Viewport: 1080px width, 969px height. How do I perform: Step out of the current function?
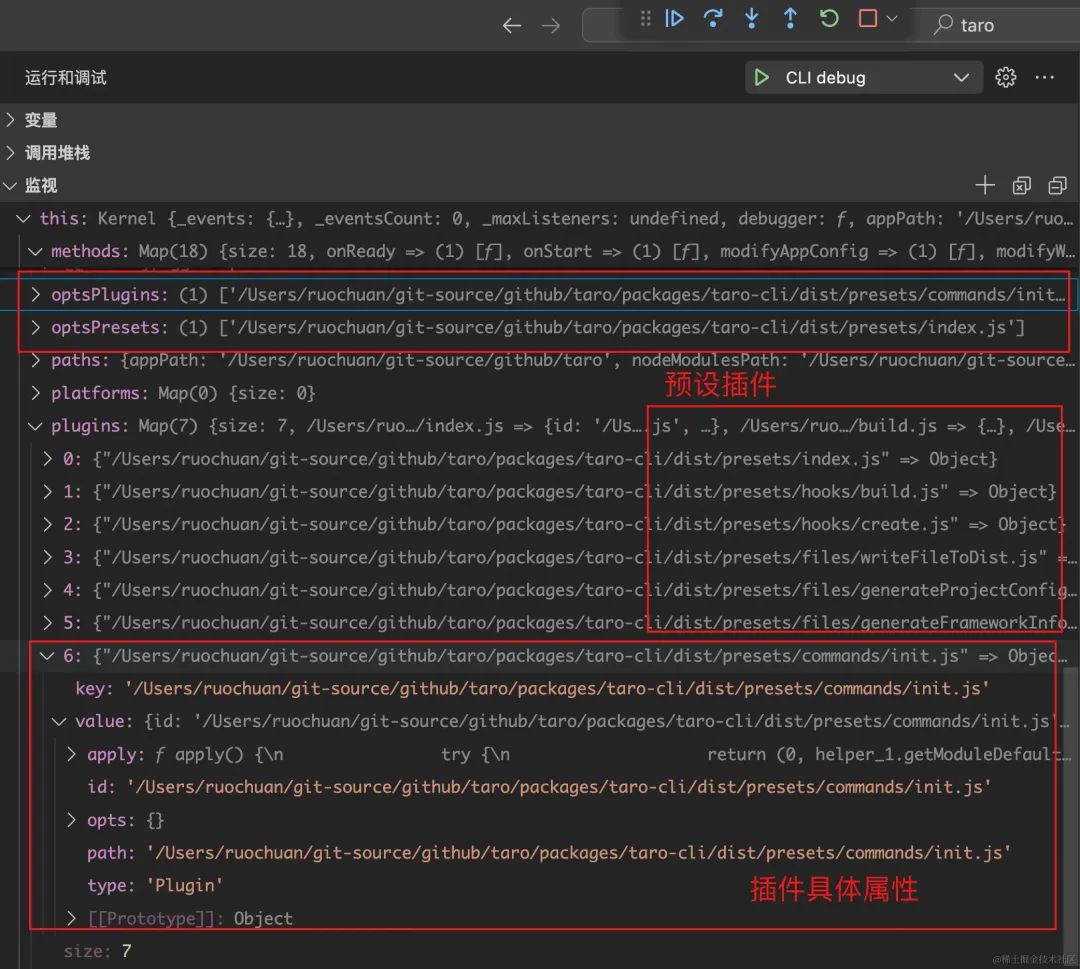[x=790, y=18]
